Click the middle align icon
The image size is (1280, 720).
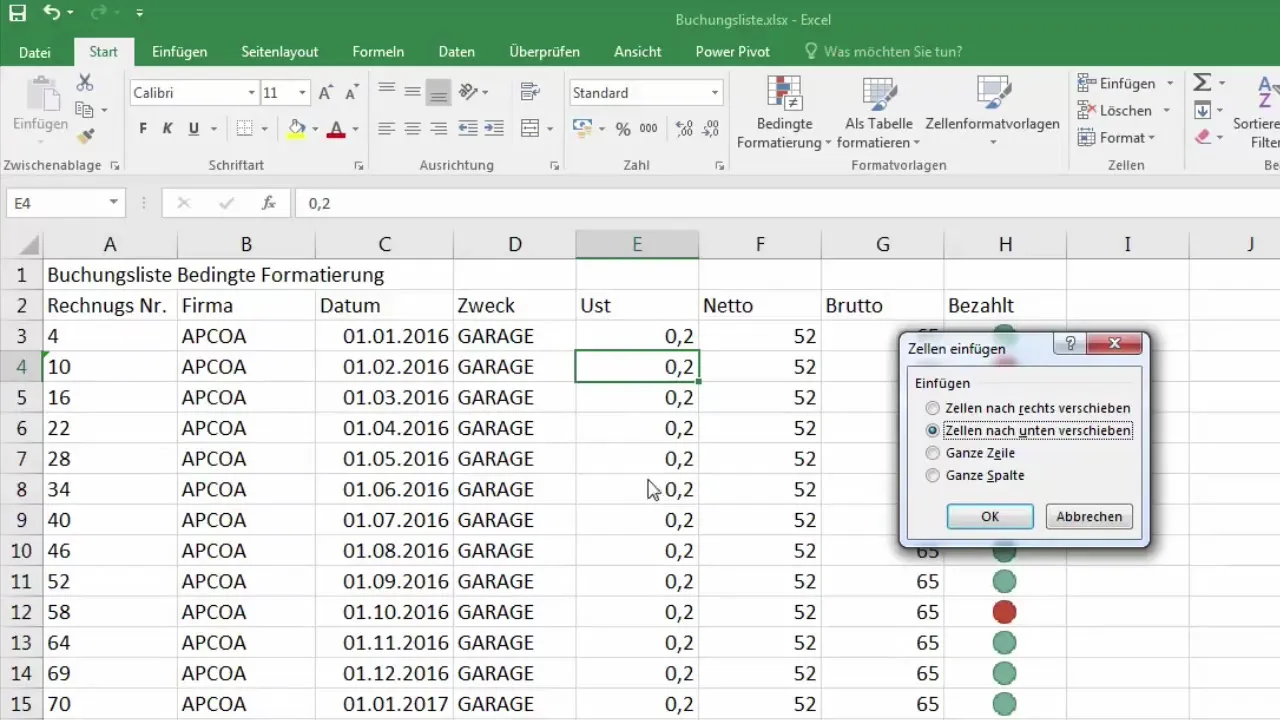(412, 93)
